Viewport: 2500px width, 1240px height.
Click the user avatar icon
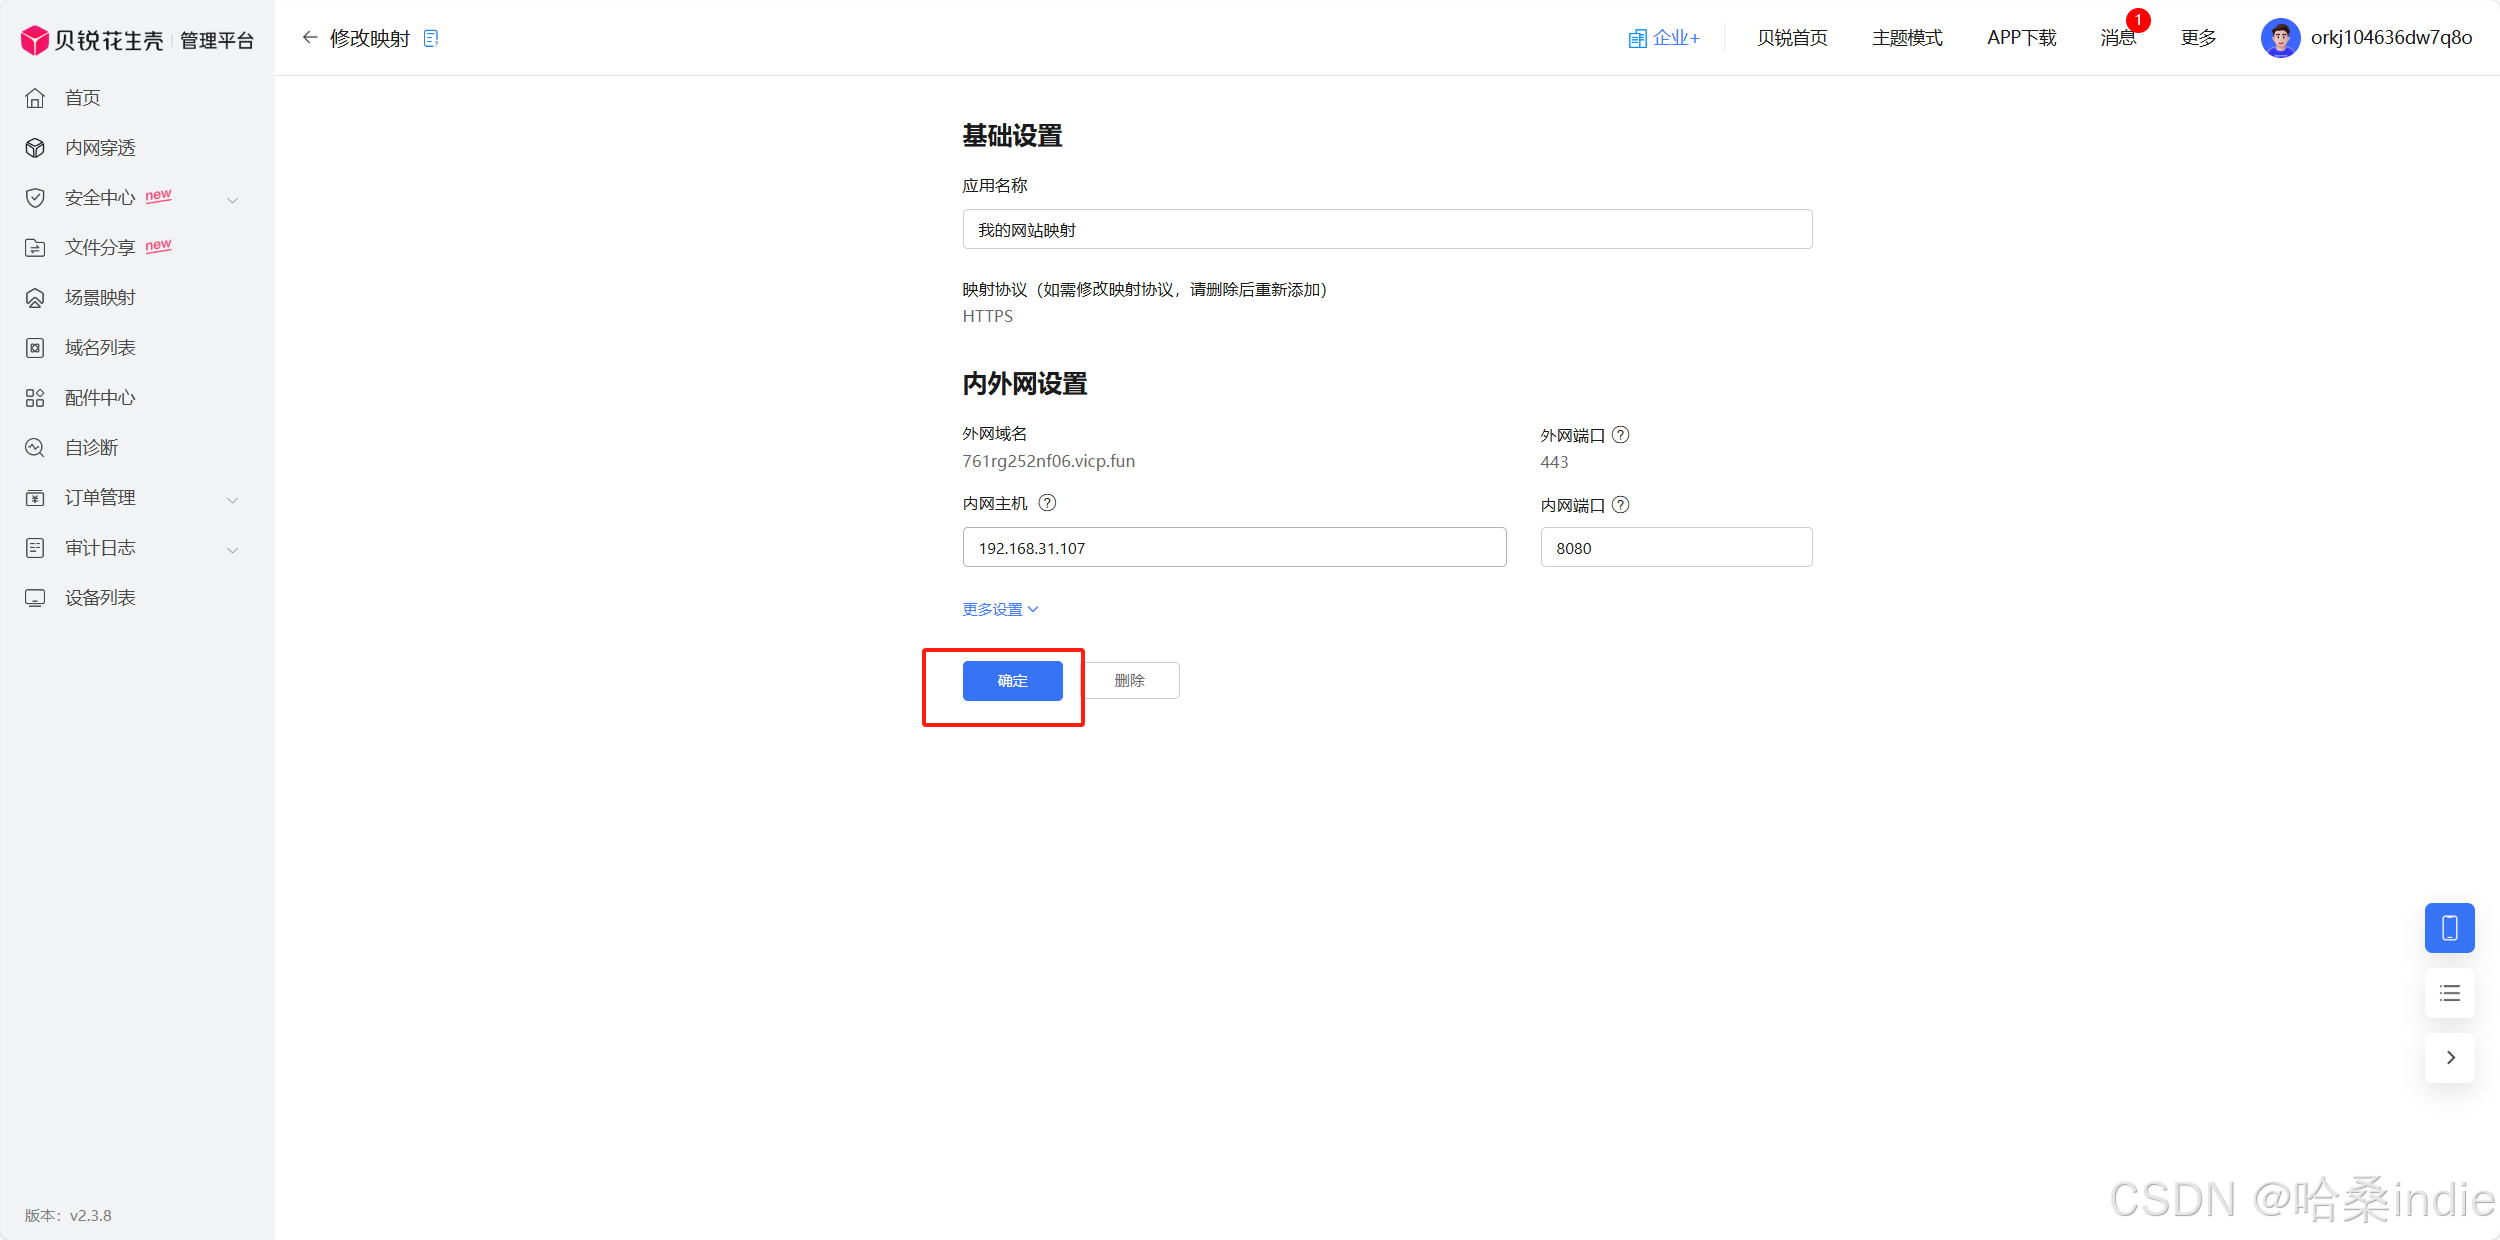pos(2280,38)
